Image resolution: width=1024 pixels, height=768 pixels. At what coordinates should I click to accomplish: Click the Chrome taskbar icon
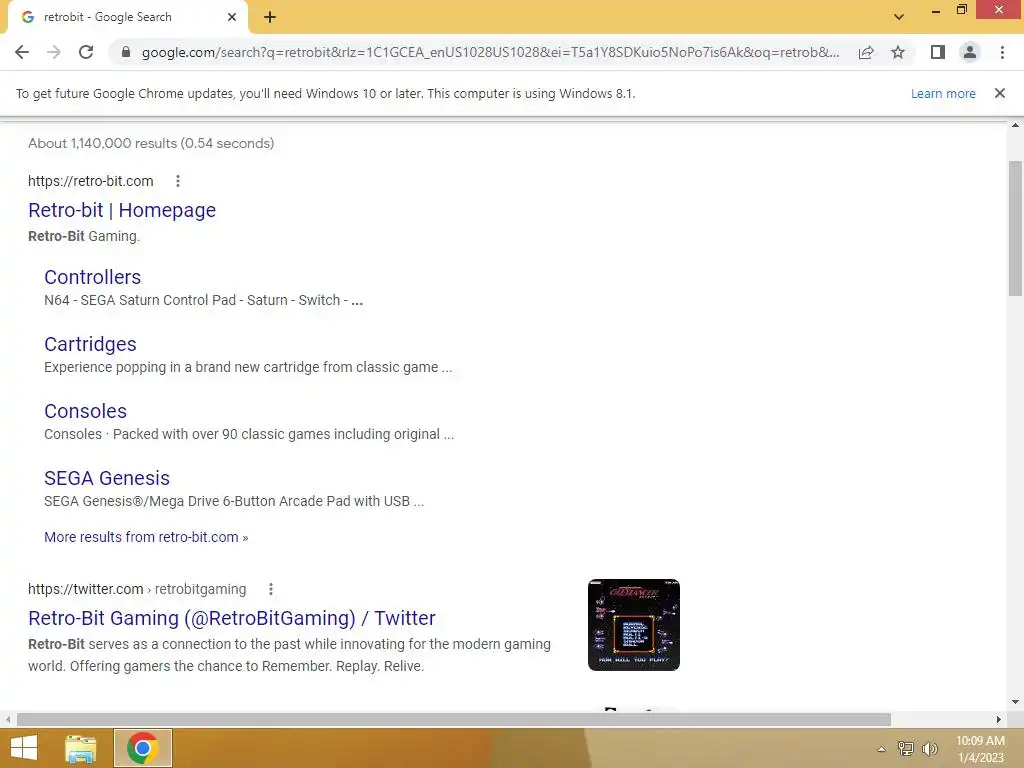point(143,748)
